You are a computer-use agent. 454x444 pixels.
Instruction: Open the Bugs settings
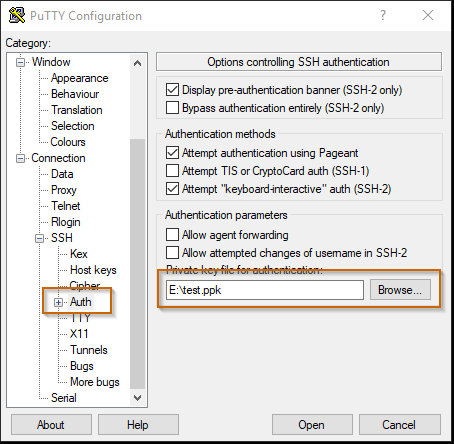point(82,366)
